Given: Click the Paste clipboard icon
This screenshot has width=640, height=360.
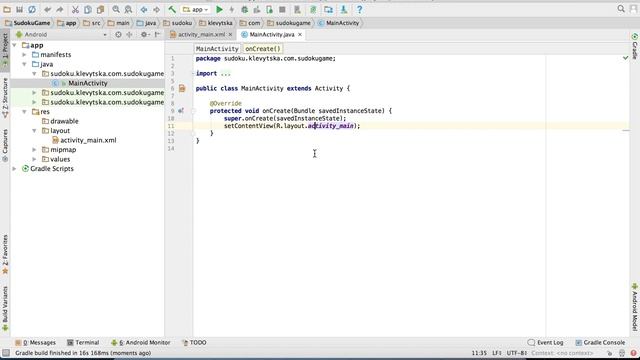Looking at the screenshot, I should pos(100,9).
